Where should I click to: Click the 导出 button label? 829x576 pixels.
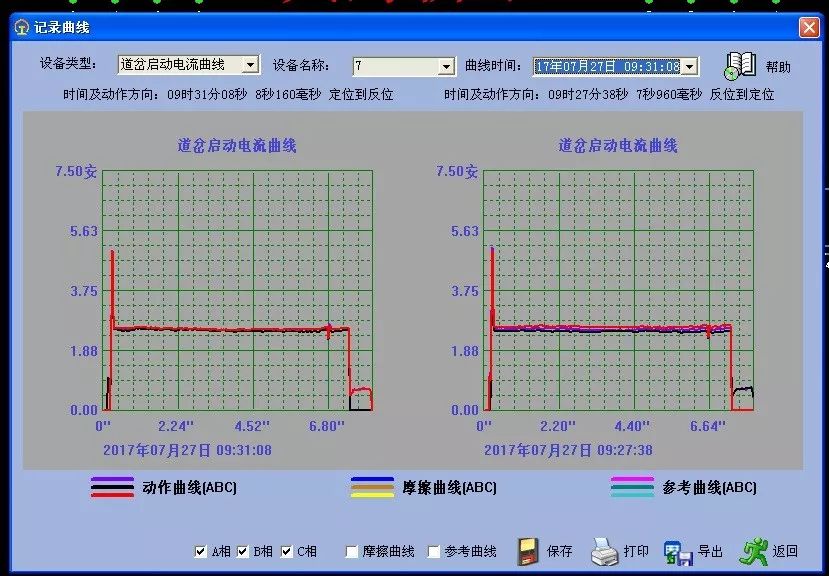click(x=710, y=551)
